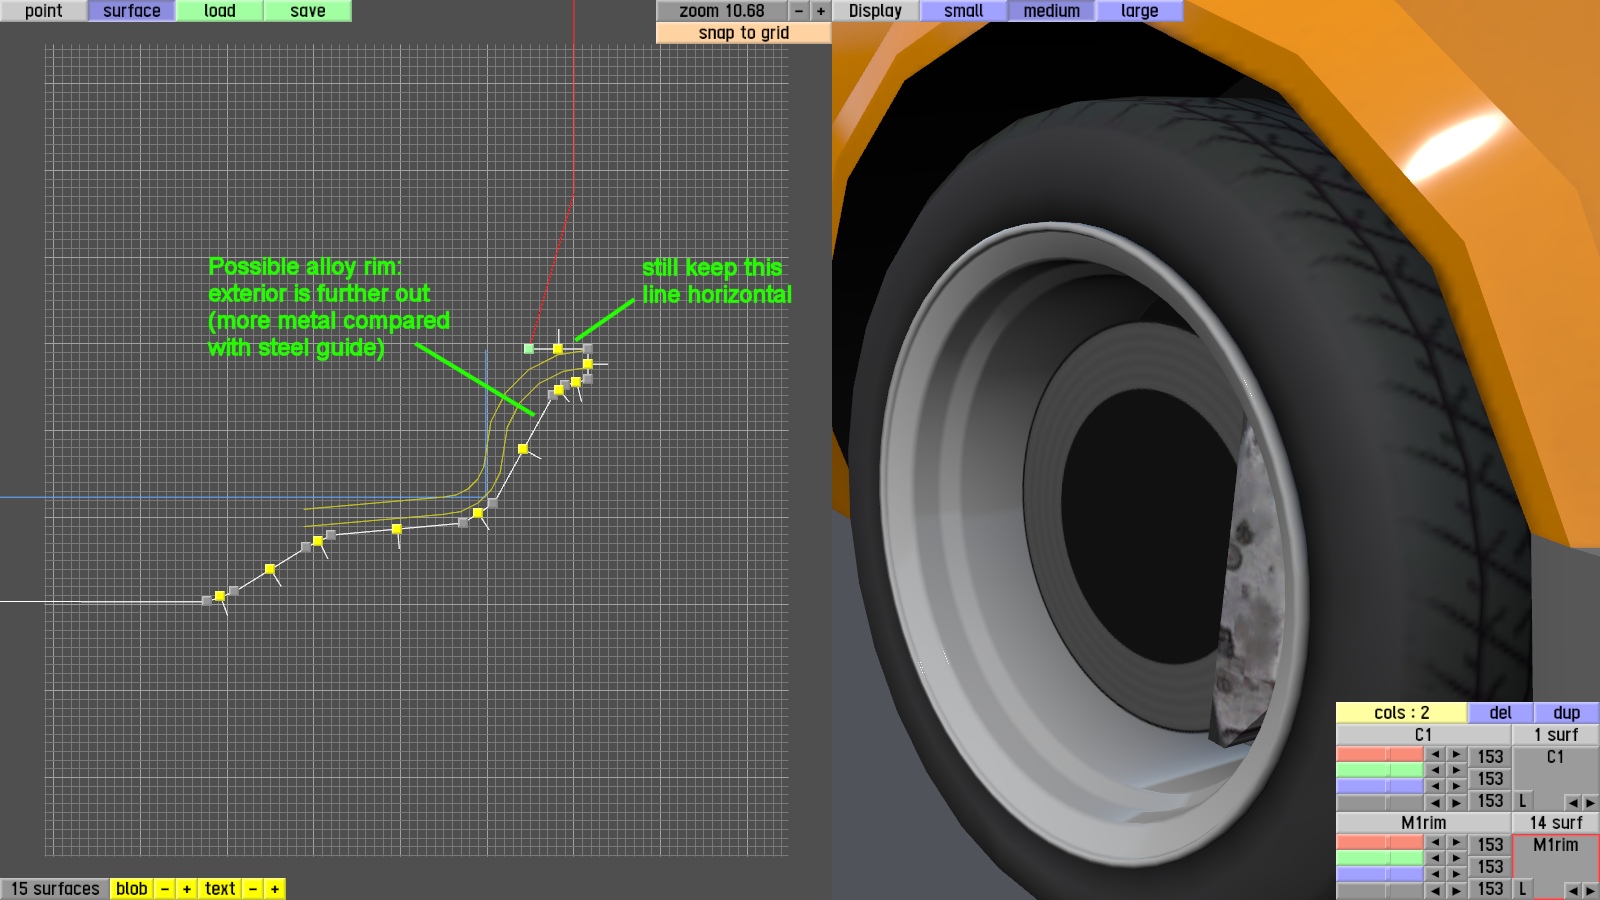Adjust the M1rim green slider
Image resolution: width=1600 pixels, height=900 pixels.
tap(1380, 858)
